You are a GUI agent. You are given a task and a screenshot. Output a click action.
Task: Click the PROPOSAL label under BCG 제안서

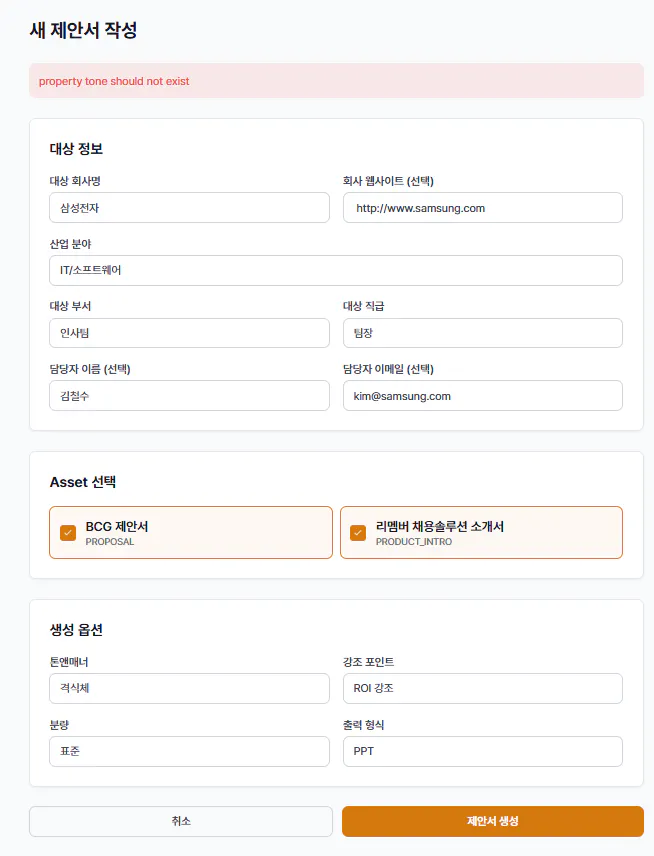(110, 542)
